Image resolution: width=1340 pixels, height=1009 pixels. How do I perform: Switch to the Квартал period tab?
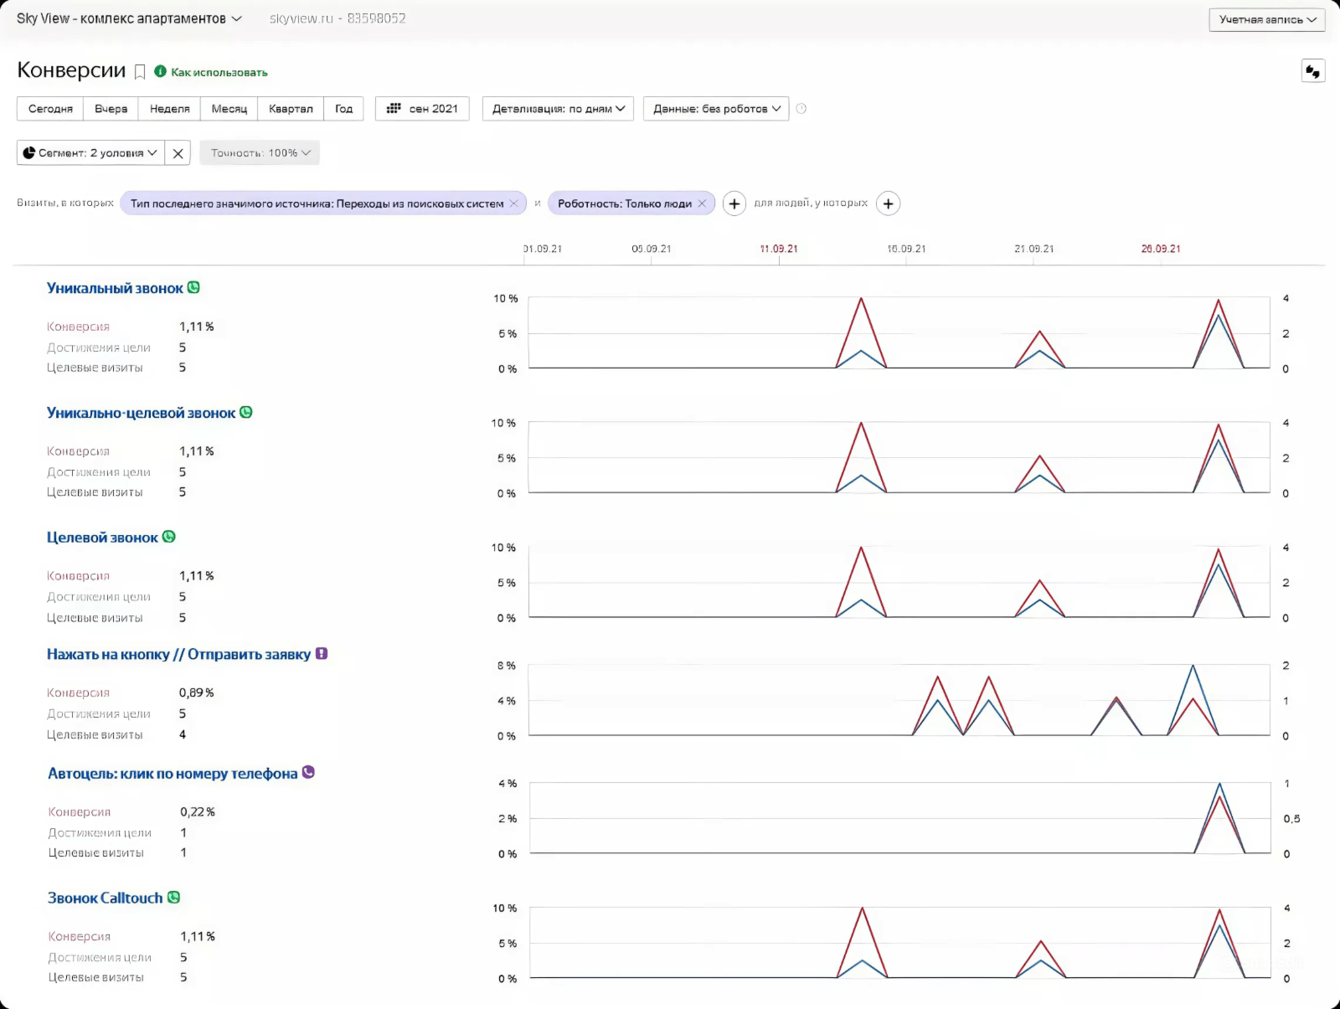click(290, 109)
